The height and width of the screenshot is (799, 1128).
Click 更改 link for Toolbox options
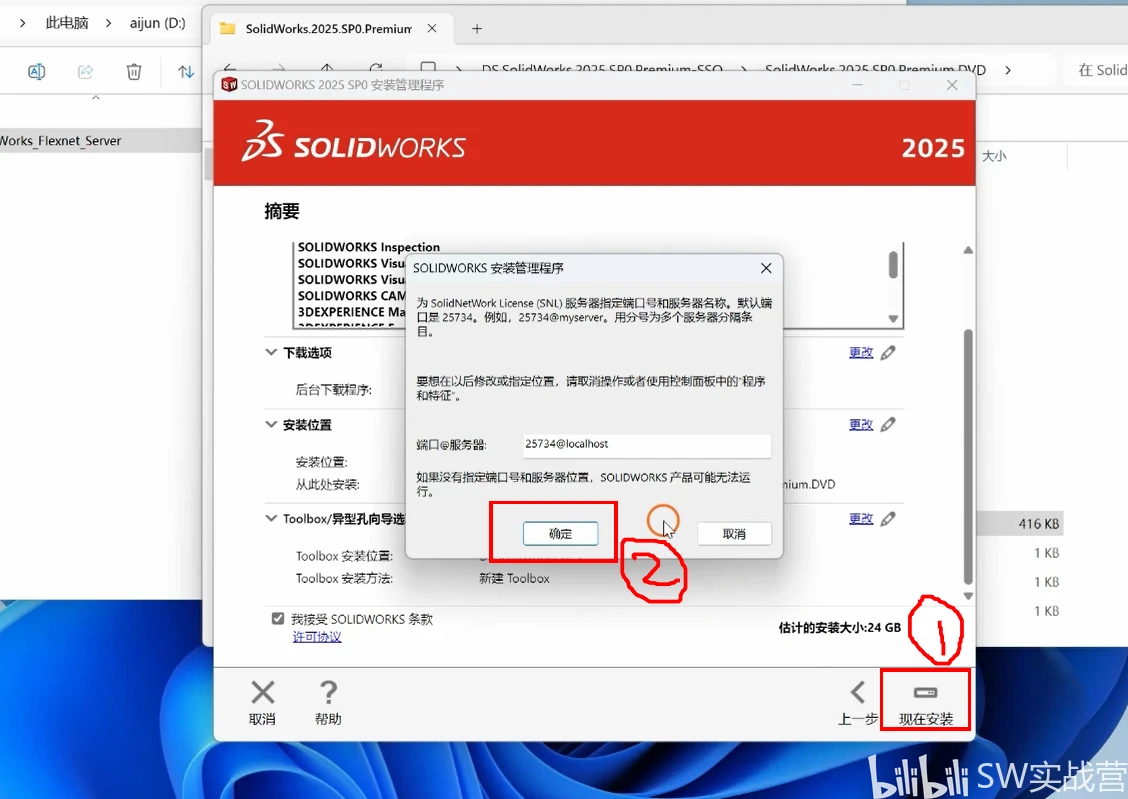point(861,519)
